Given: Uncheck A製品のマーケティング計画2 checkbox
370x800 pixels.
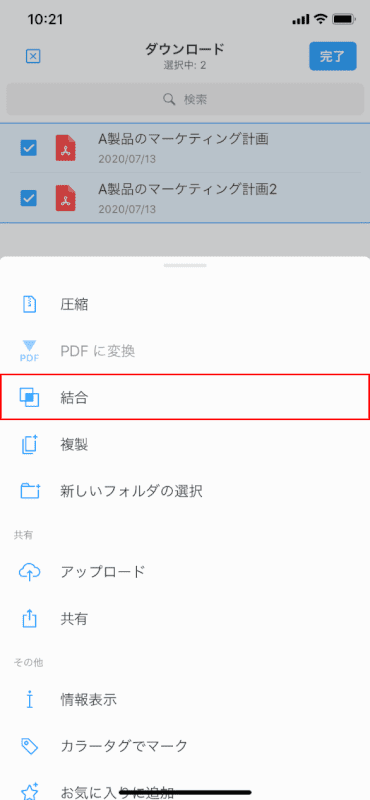Looking at the screenshot, I should 29,197.
